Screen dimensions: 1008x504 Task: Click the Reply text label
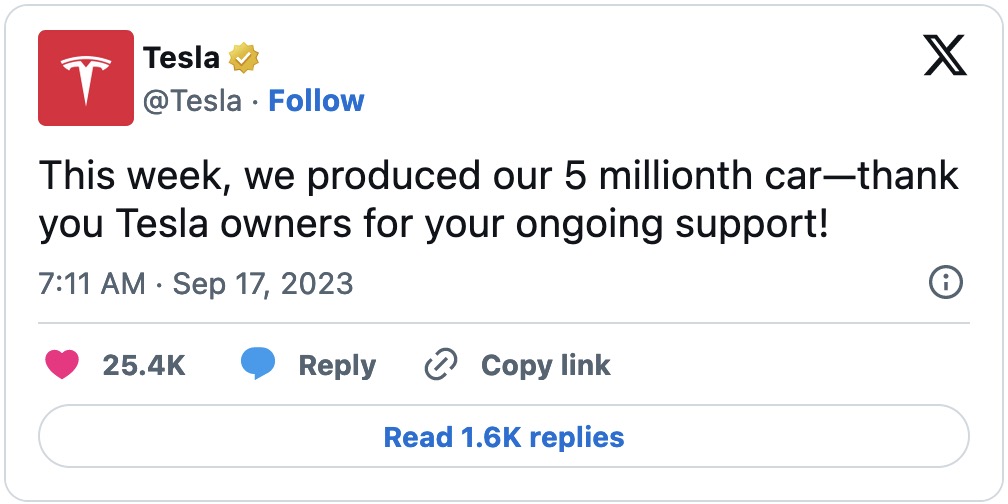[337, 365]
